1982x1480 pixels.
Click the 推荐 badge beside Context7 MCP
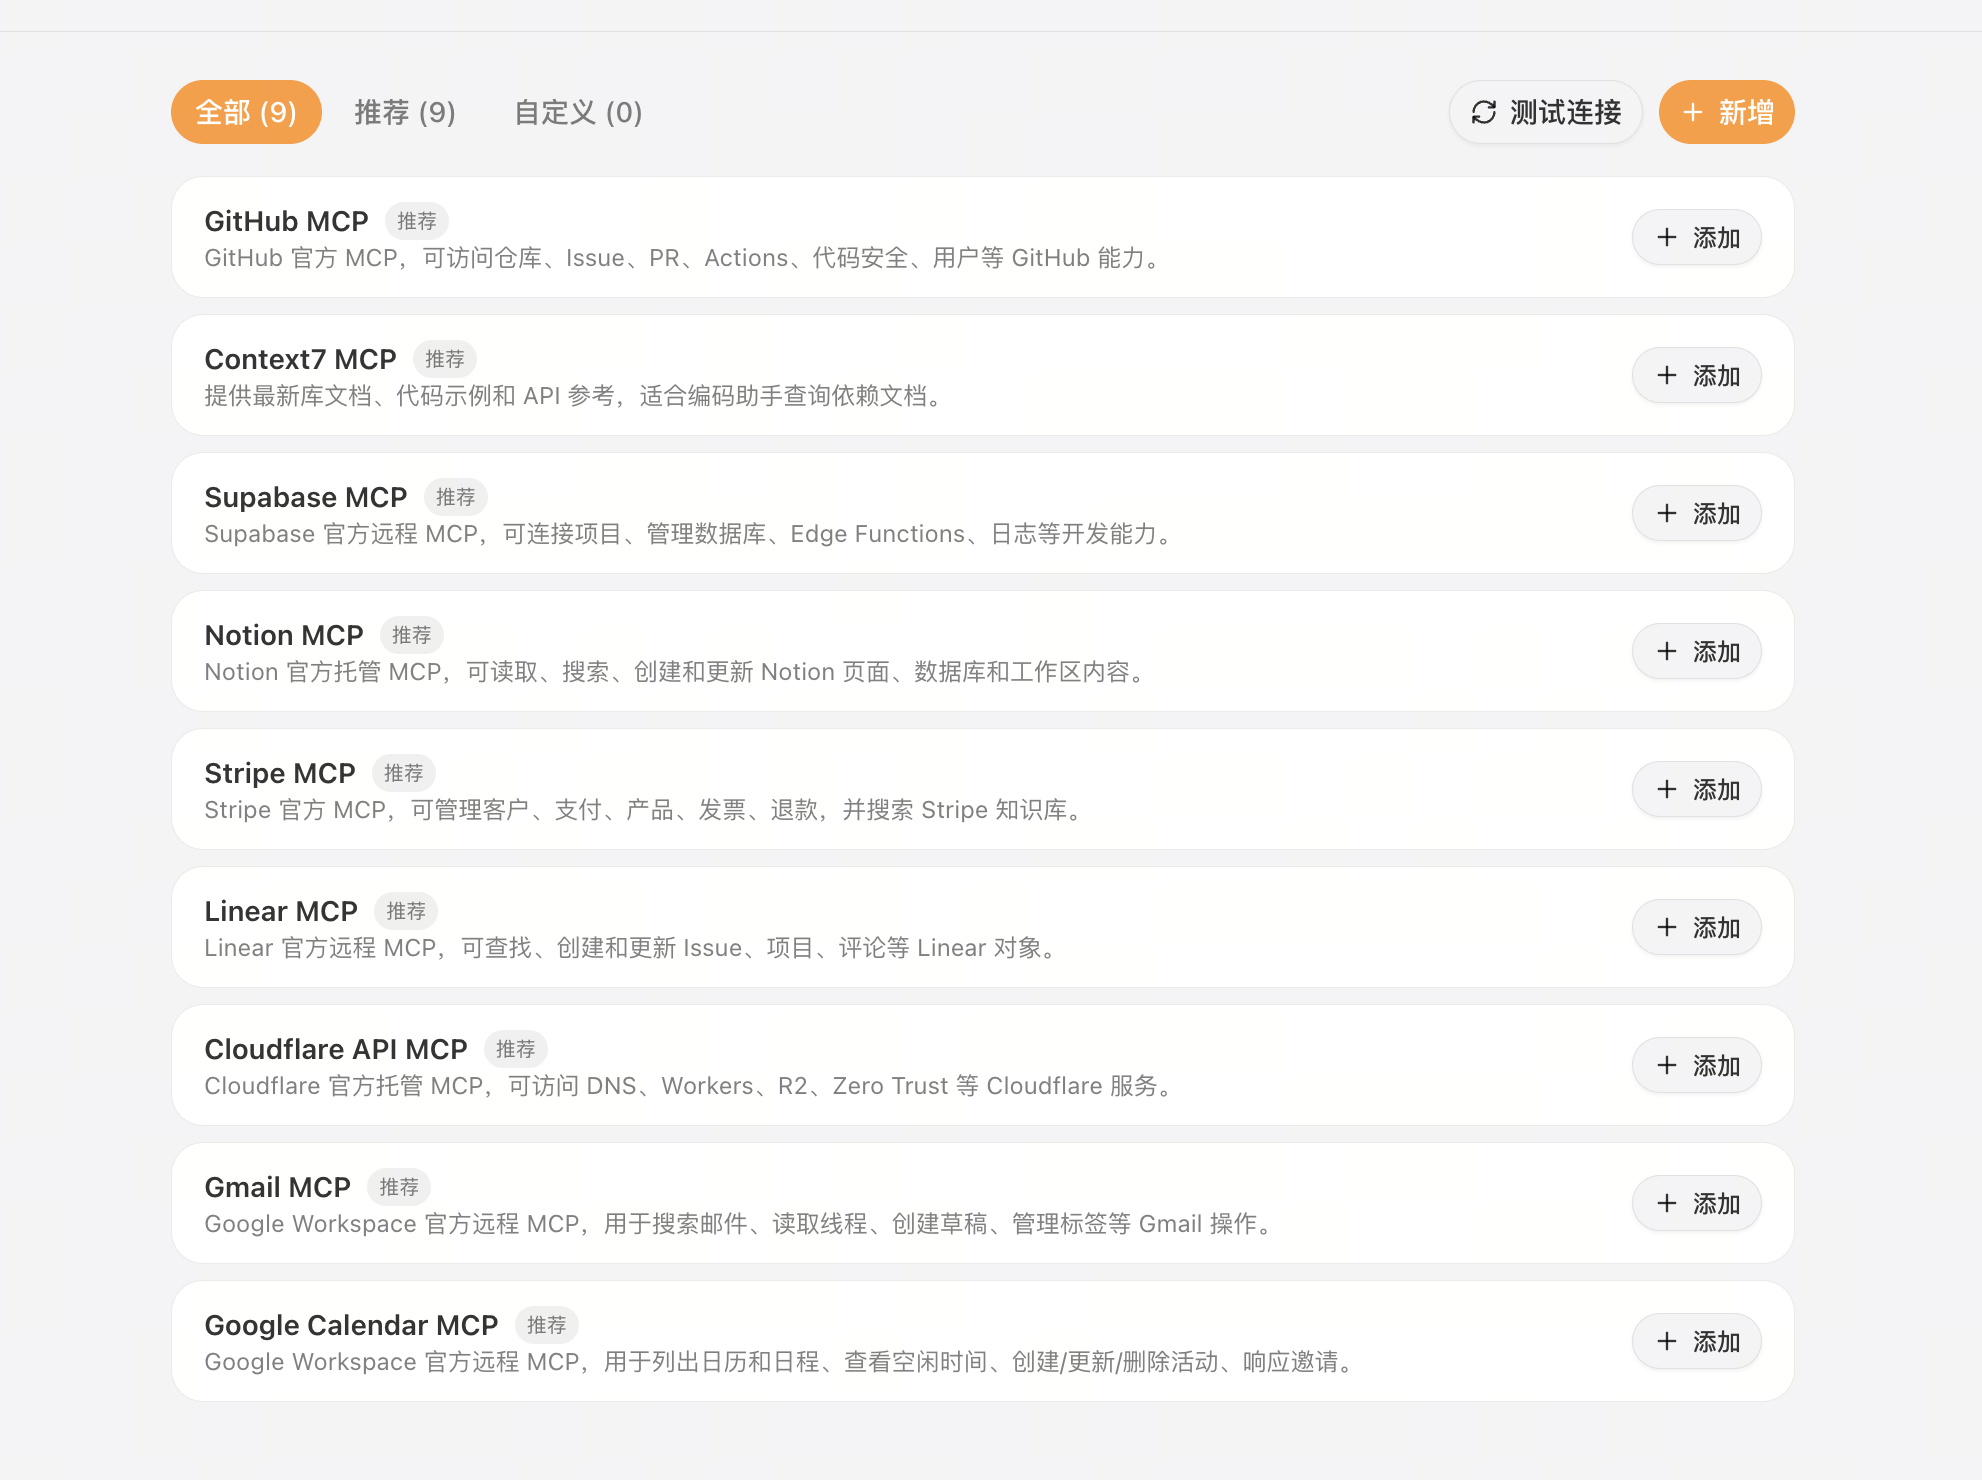tap(445, 359)
